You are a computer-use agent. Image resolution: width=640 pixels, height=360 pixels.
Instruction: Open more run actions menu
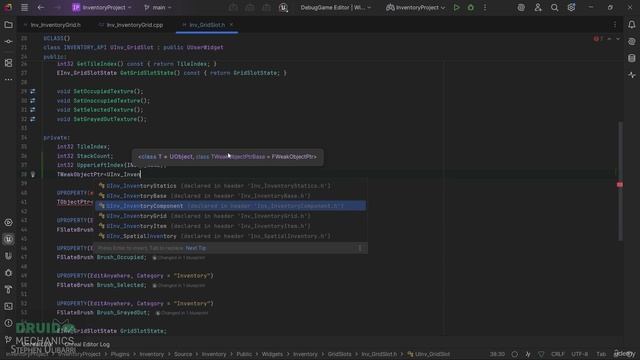485,7
